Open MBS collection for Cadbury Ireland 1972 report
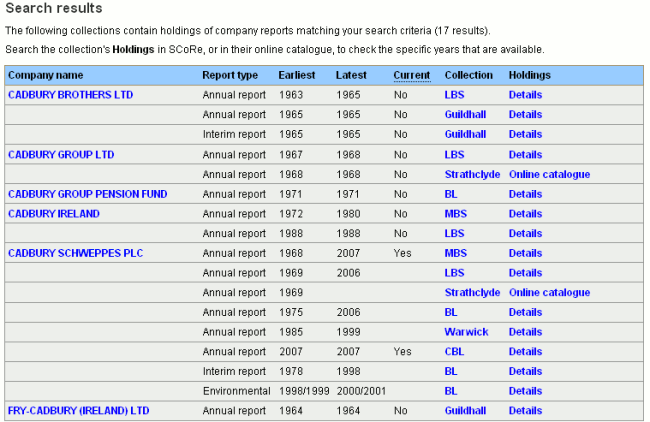650x422 pixels. (456, 214)
